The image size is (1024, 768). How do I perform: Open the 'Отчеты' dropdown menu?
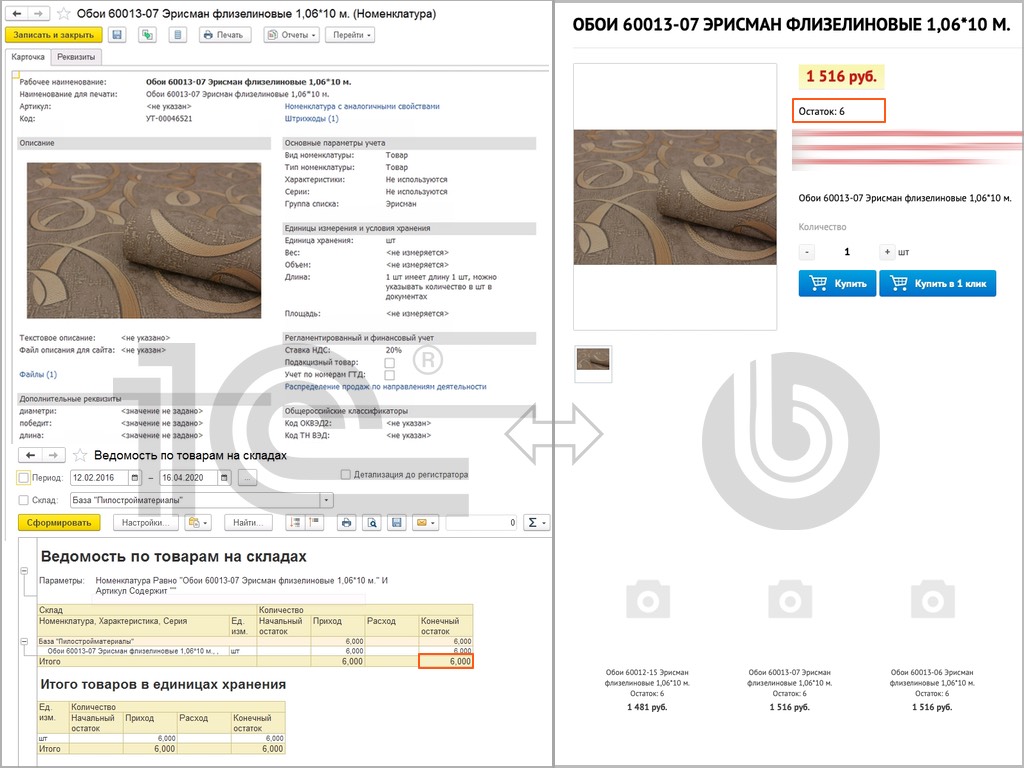tap(291, 35)
